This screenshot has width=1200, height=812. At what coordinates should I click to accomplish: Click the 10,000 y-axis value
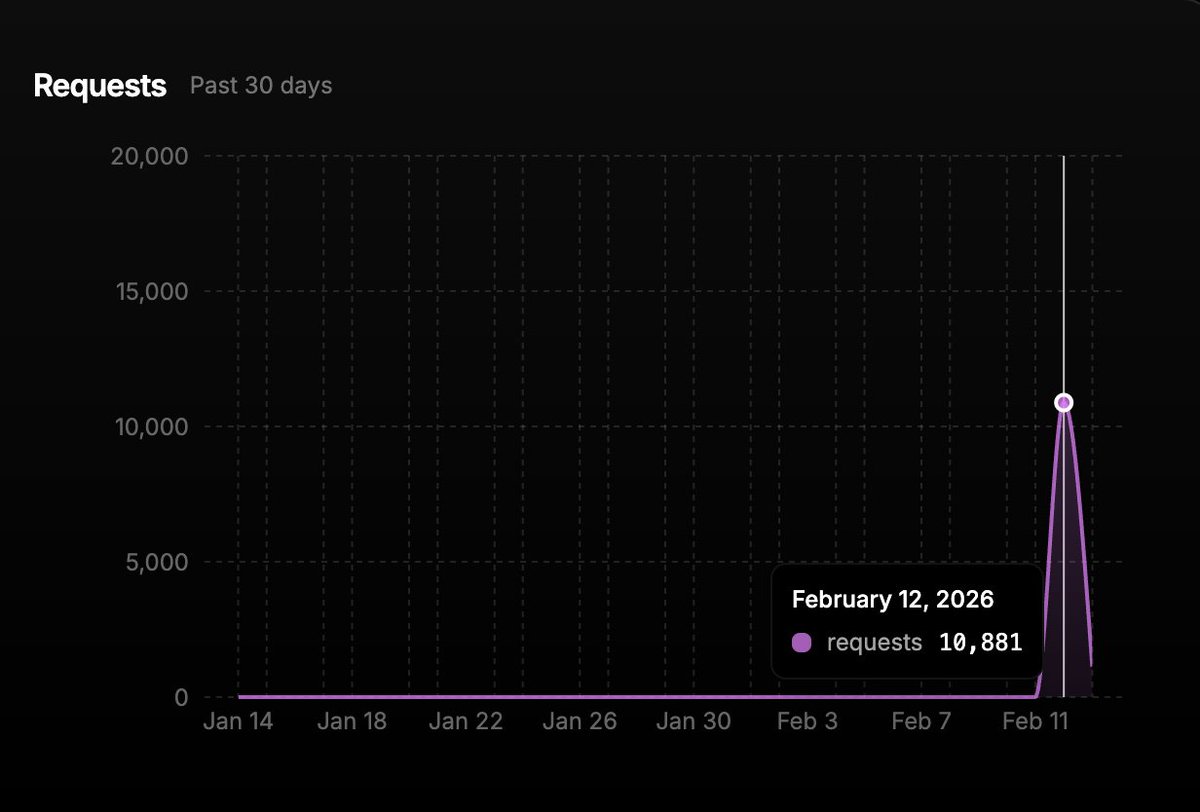[x=152, y=427]
